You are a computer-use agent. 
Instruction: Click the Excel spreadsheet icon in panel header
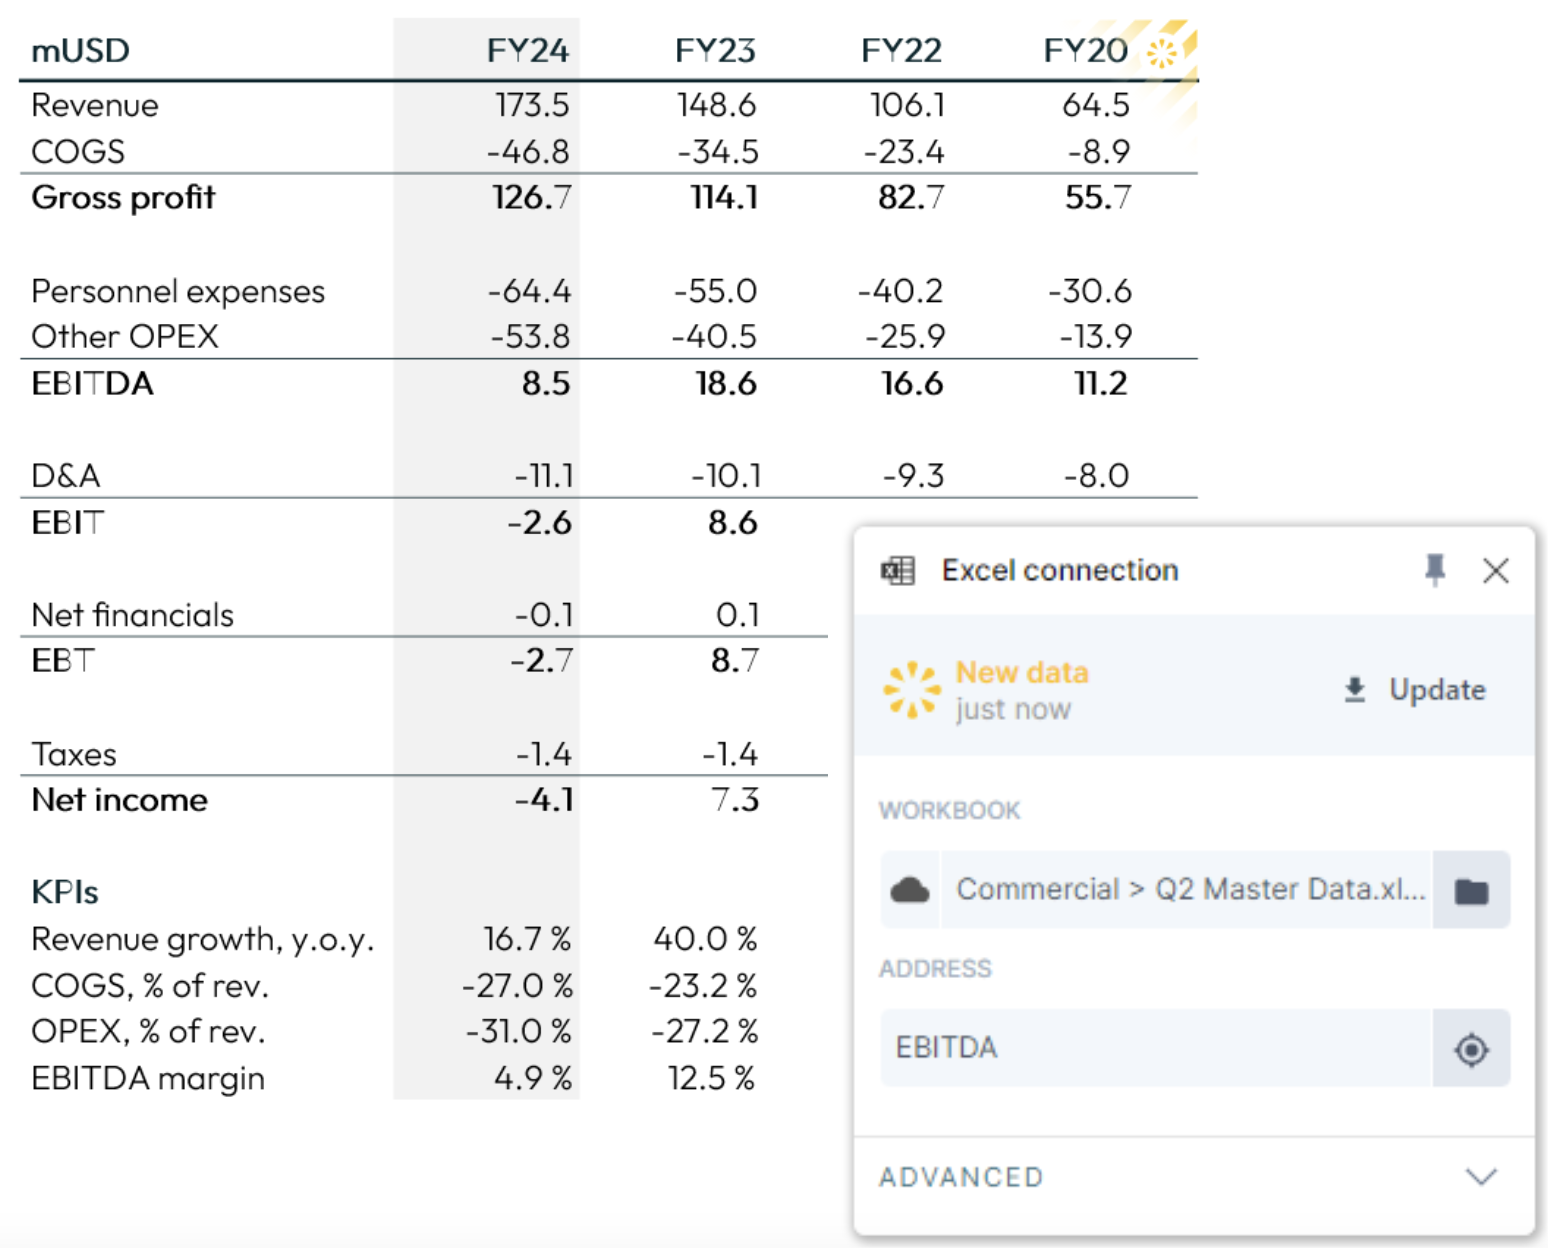(x=897, y=571)
